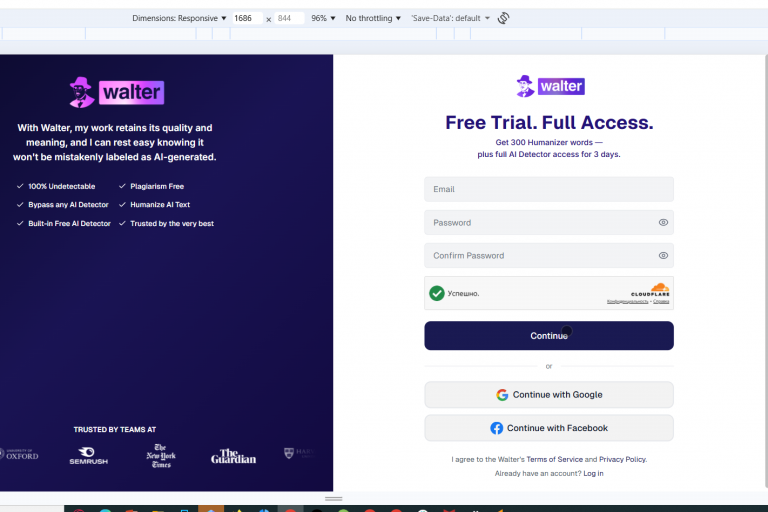This screenshot has height=512, width=768.
Task: Focus the Password input field
Action: 549,222
